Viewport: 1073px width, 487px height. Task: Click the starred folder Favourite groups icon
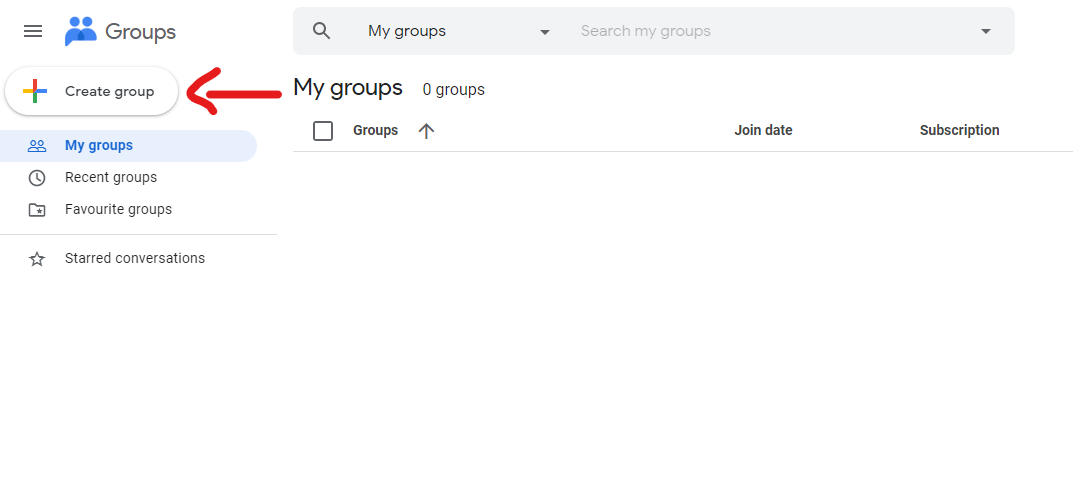[x=37, y=210]
